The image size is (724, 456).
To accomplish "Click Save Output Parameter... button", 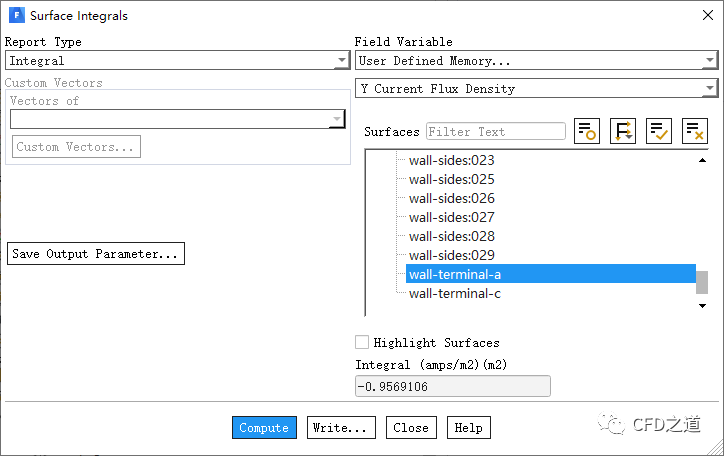I will tap(95, 254).
